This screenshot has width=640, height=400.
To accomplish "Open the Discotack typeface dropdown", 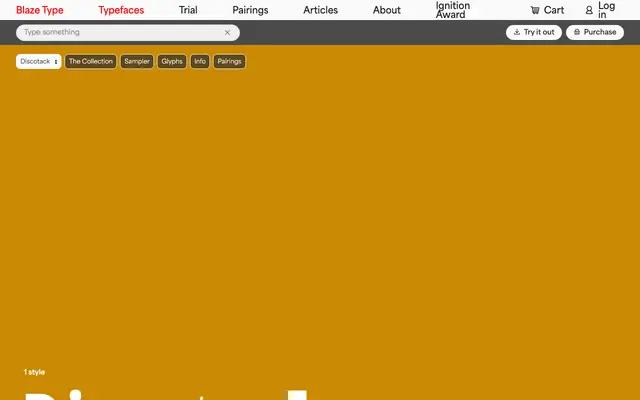I will point(39,62).
